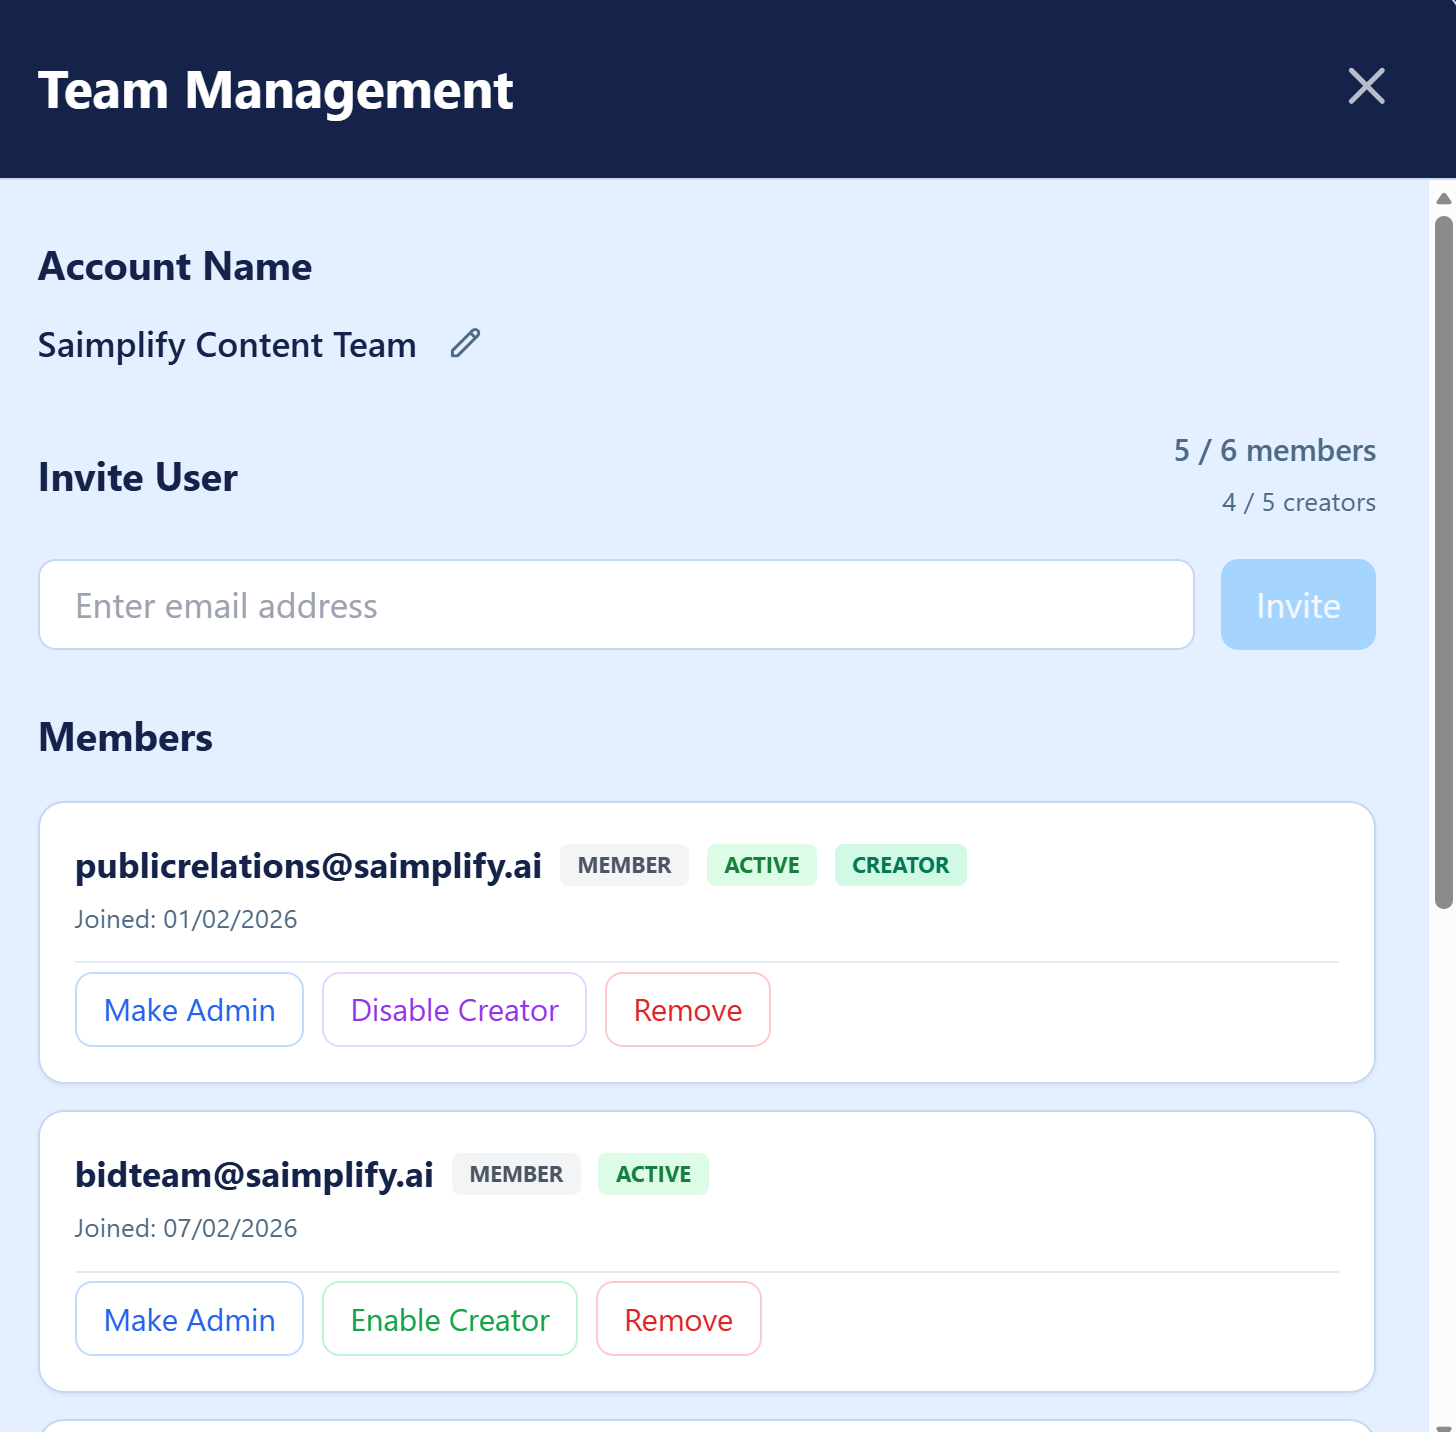Screen dimensions: 1456x1432
Task: Click the '4 / 5 creators' count
Action: (1299, 502)
